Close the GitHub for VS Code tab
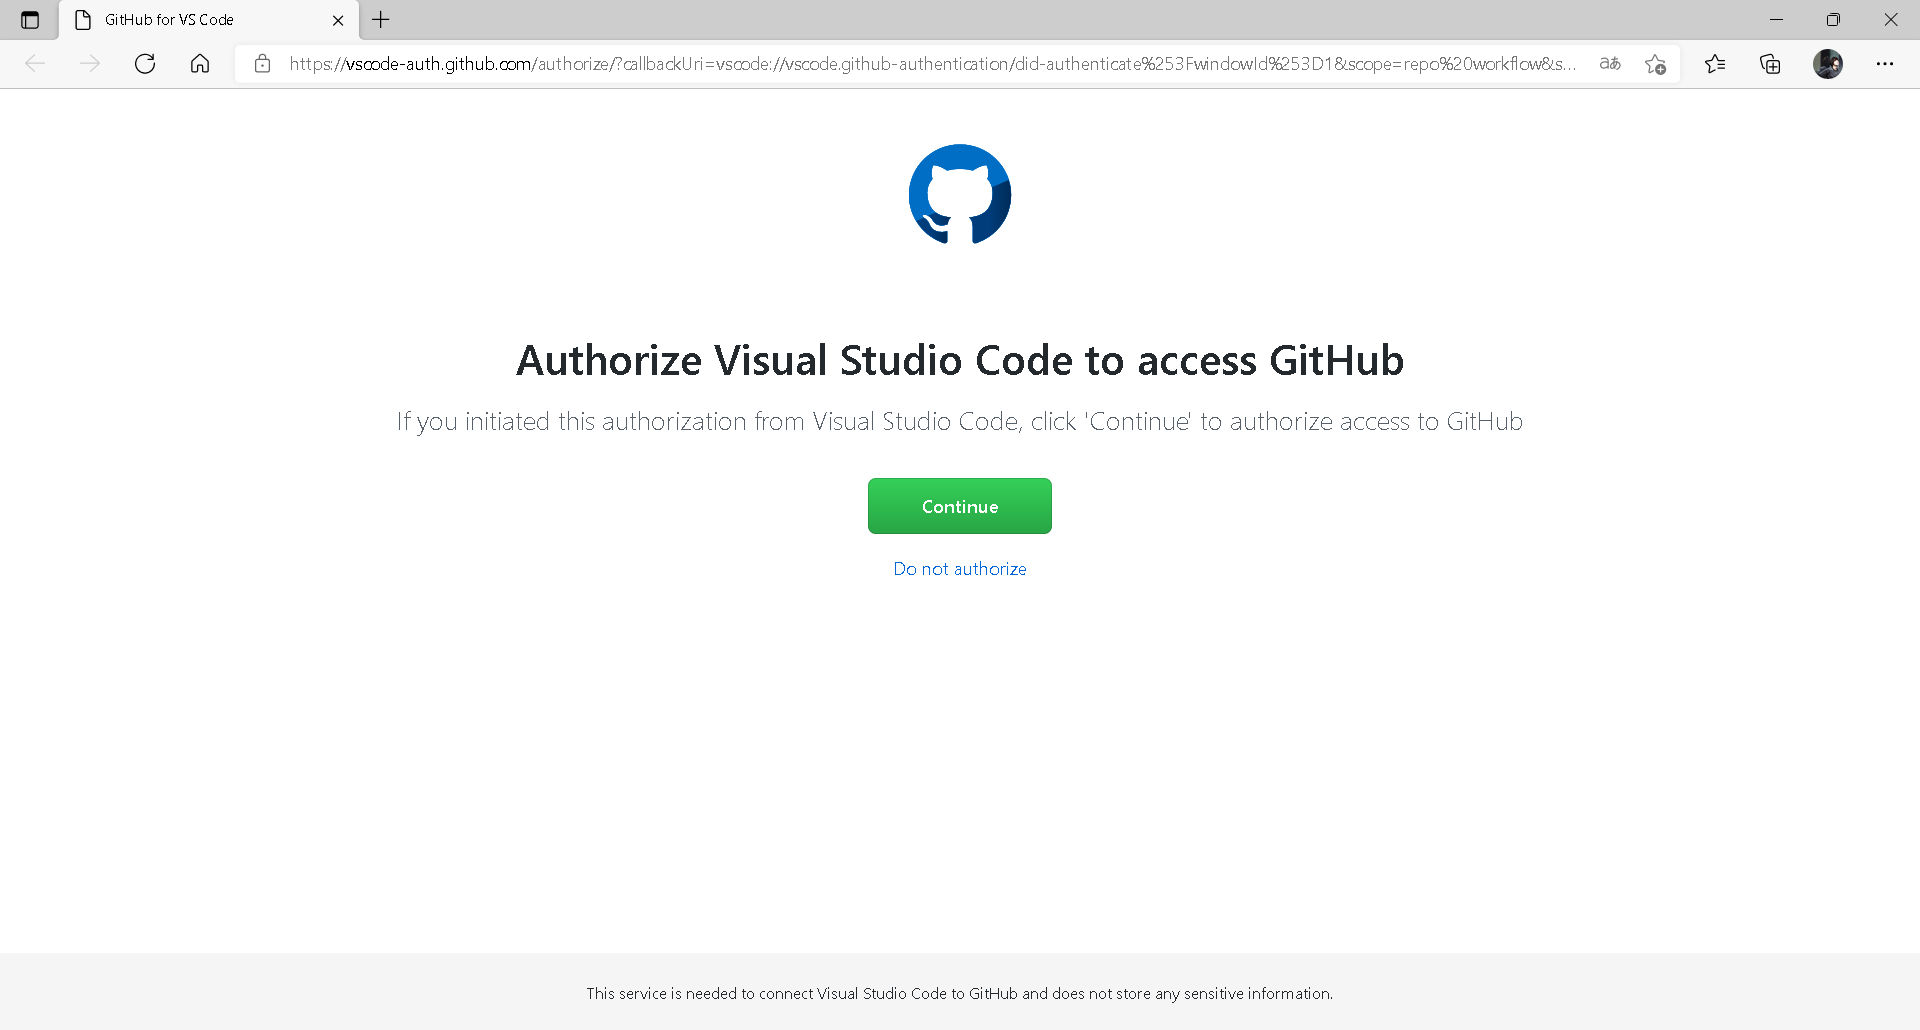The width and height of the screenshot is (1920, 1030). pyautogui.click(x=338, y=19)
